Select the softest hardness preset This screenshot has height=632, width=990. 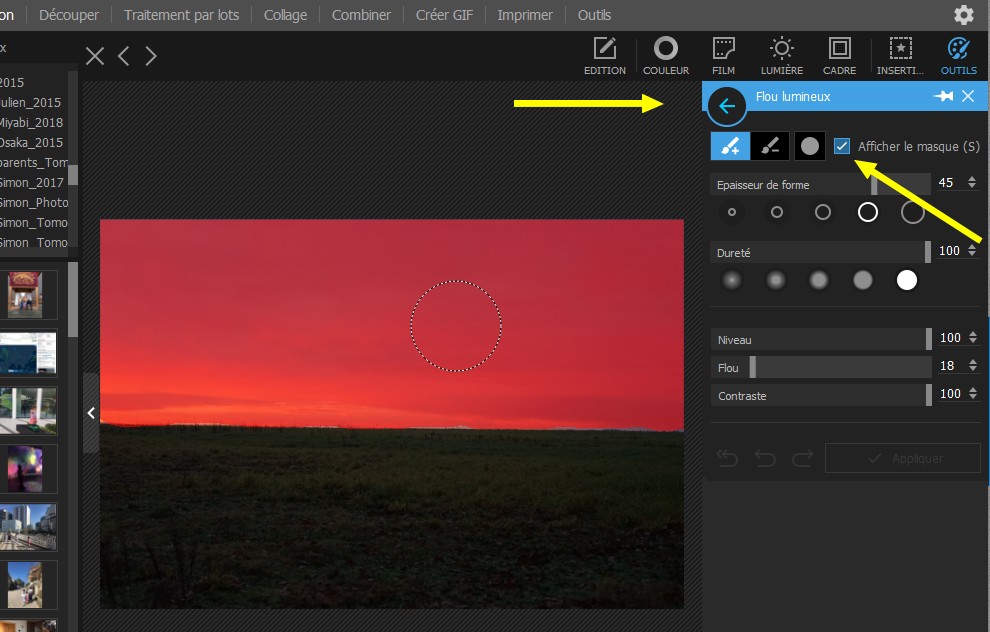click(x=732, y=280)
